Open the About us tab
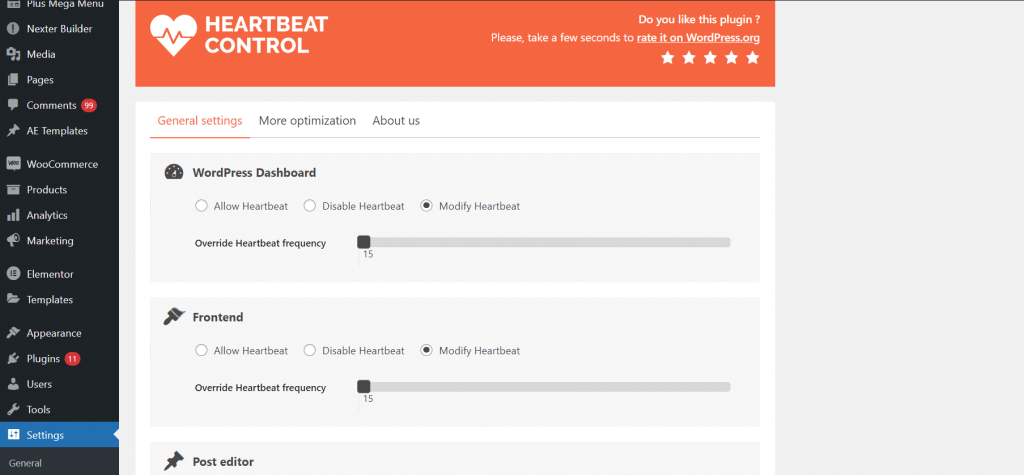1024x475 pixels. [x=396, y=121]
